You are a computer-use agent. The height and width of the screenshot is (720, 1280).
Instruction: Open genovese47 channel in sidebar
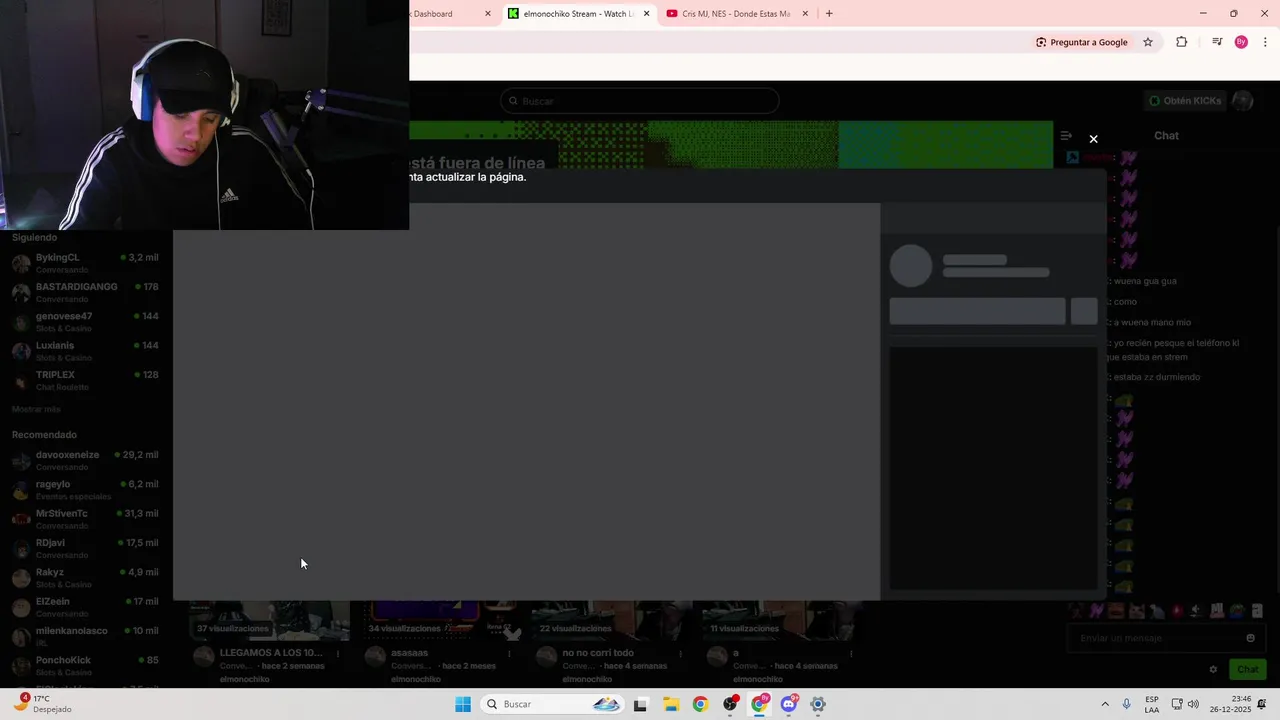(85, 322)
